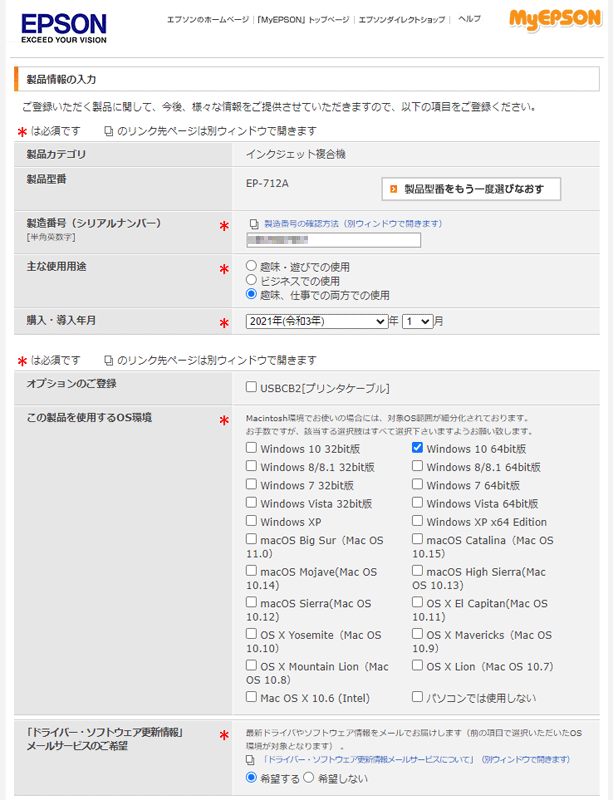Viewport: 613px width, 800px height.
Task: Click 製品型番をもう一度選びなおす button
Action: 471,189
